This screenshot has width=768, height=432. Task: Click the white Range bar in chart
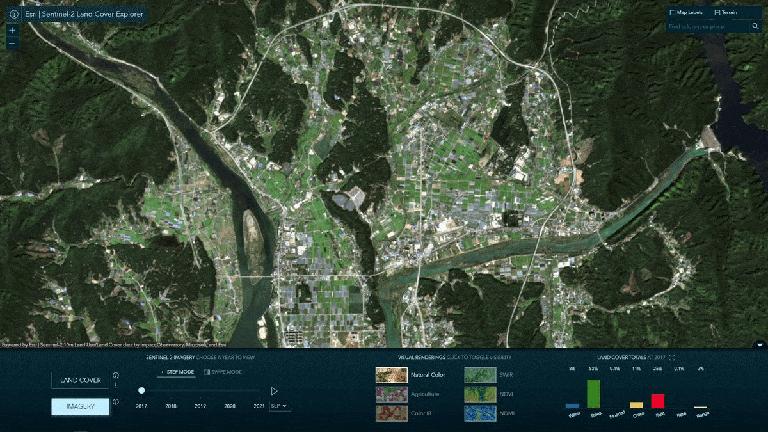tap(701, 407)
